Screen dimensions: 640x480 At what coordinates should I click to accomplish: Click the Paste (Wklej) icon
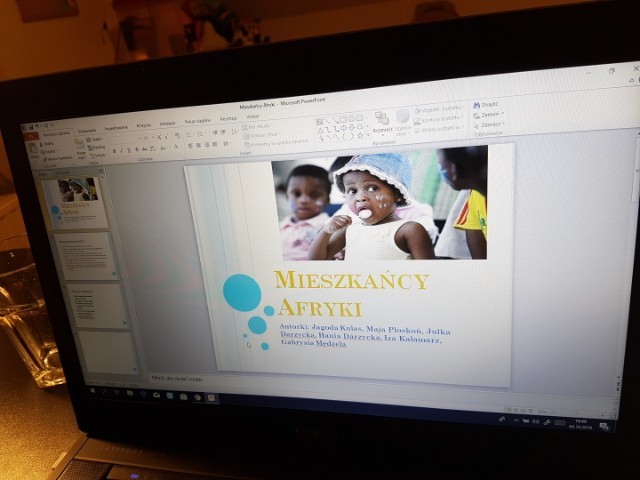(x=32, y=150)
